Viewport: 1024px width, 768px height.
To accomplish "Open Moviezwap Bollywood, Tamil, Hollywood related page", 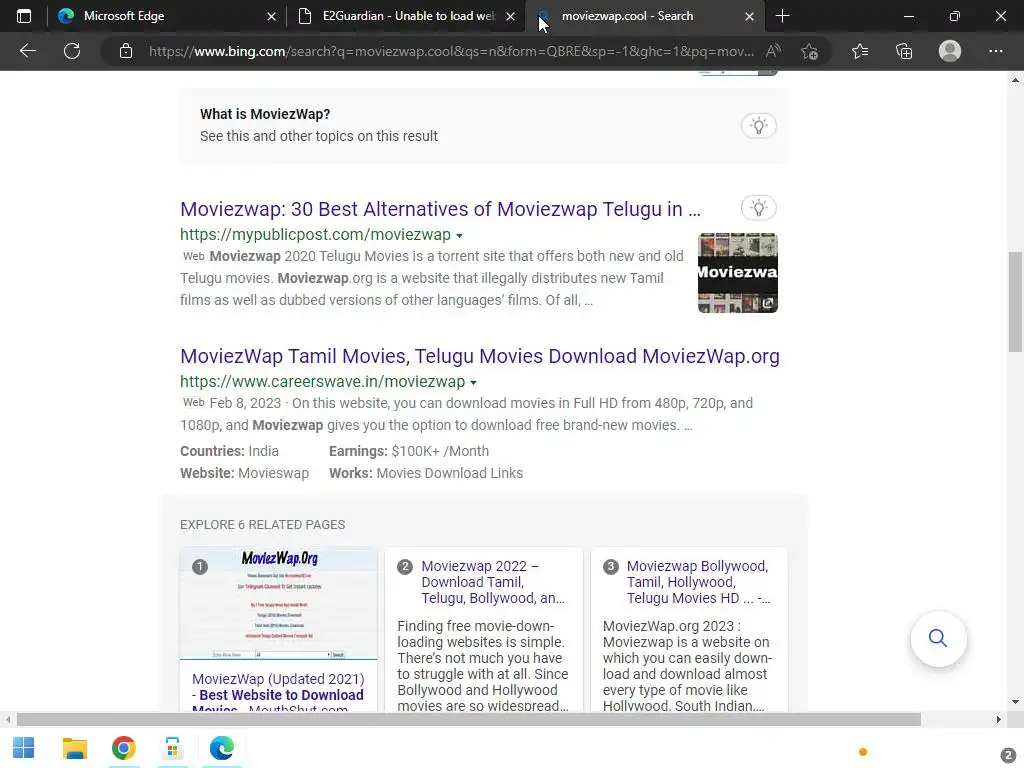I will coord(698,582).
